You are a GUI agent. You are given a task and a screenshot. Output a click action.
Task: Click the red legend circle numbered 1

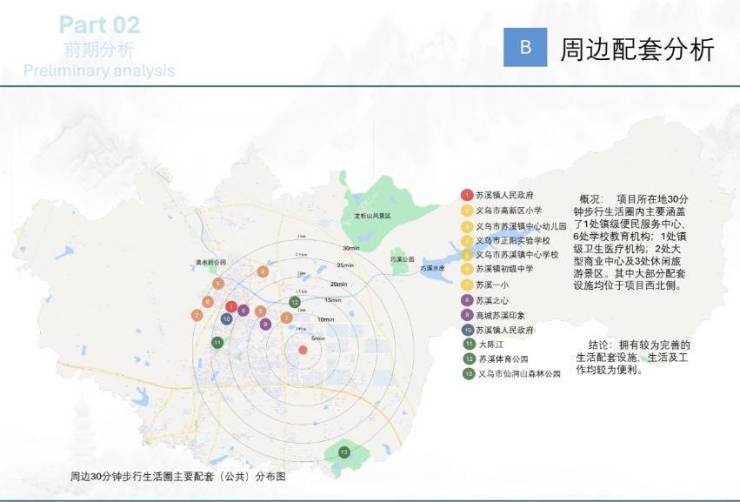(x=467, y=194)
